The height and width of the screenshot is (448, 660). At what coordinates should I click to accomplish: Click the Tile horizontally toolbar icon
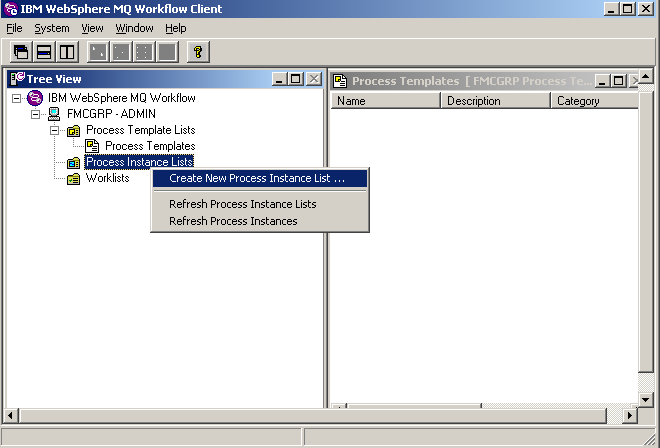click(x=44, y=52)
